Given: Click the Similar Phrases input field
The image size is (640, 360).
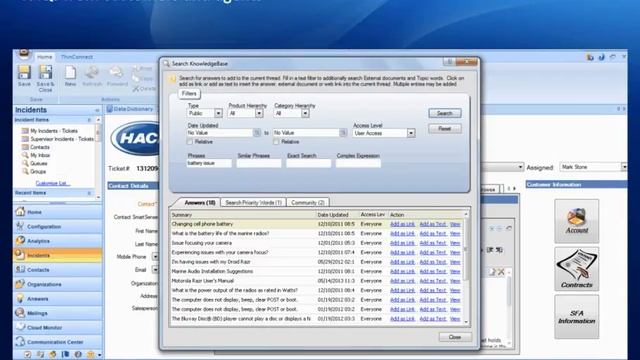Looking at the screenshot, I should (259, 163).
